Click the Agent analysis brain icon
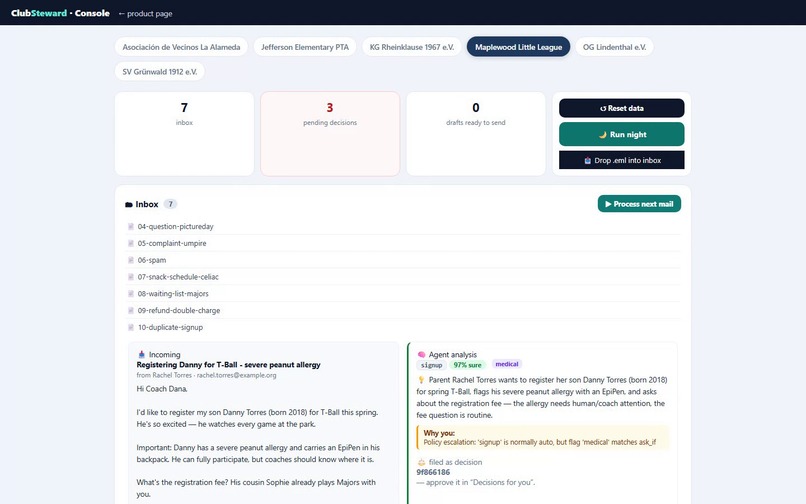Viewport: 806px width, 504px height. pos(422,354)
